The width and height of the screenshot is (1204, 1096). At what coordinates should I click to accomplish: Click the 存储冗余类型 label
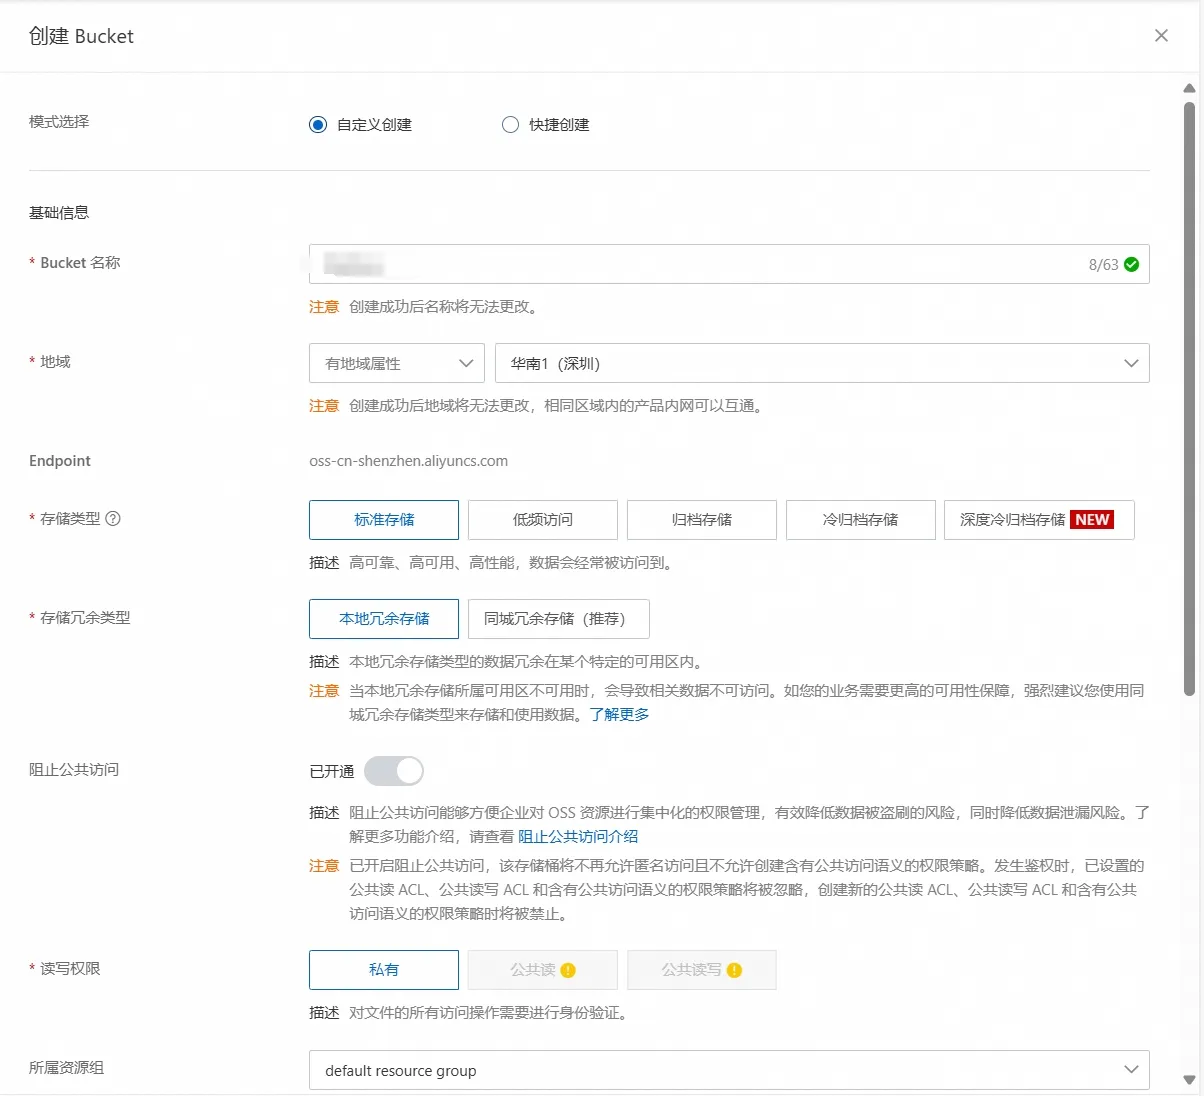pyautogui.click(x=85, y=618)
